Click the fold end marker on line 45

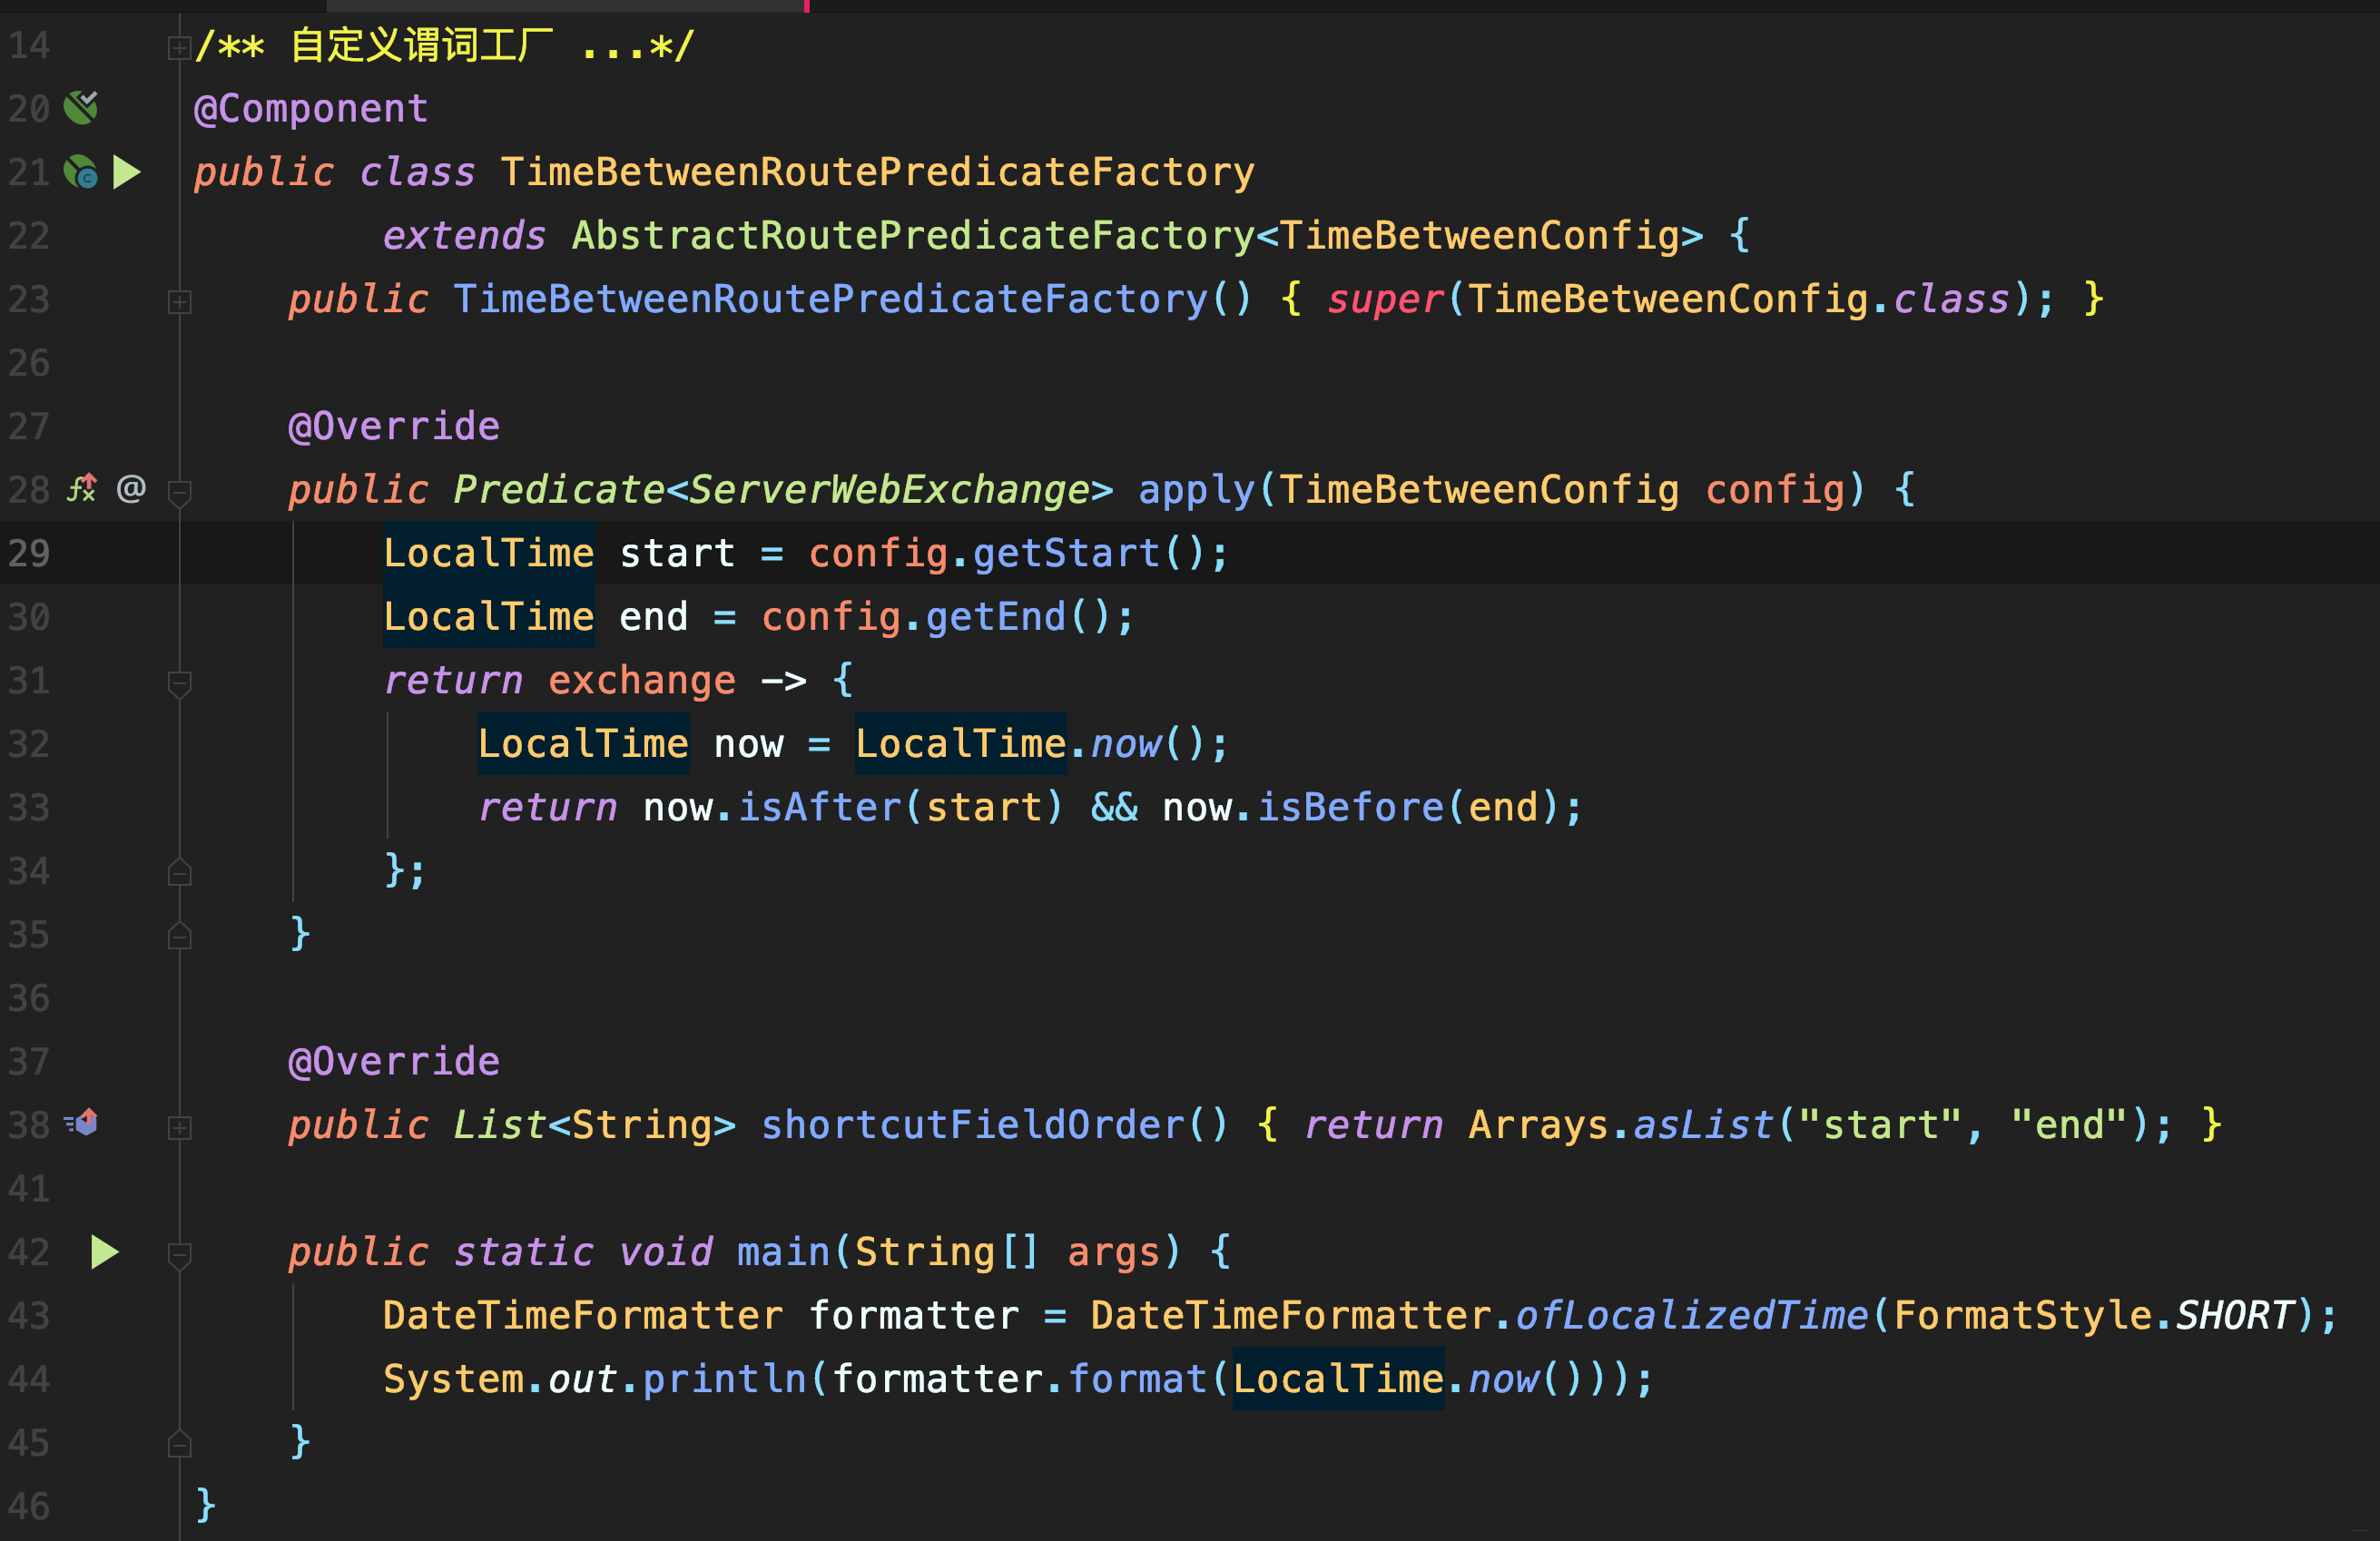tap(179, 1444)
